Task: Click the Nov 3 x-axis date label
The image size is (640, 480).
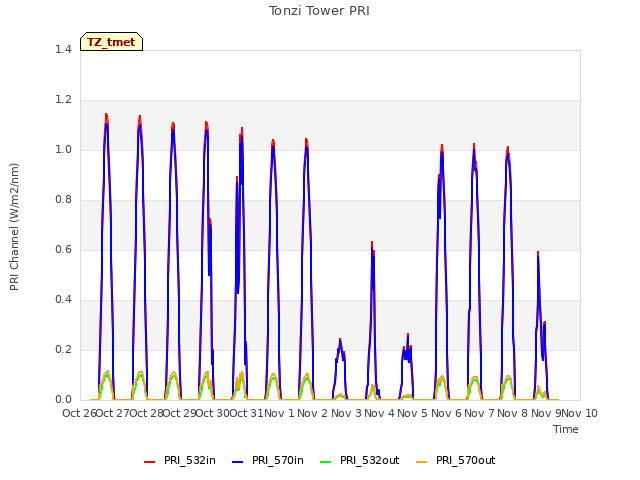Action: 346,413
